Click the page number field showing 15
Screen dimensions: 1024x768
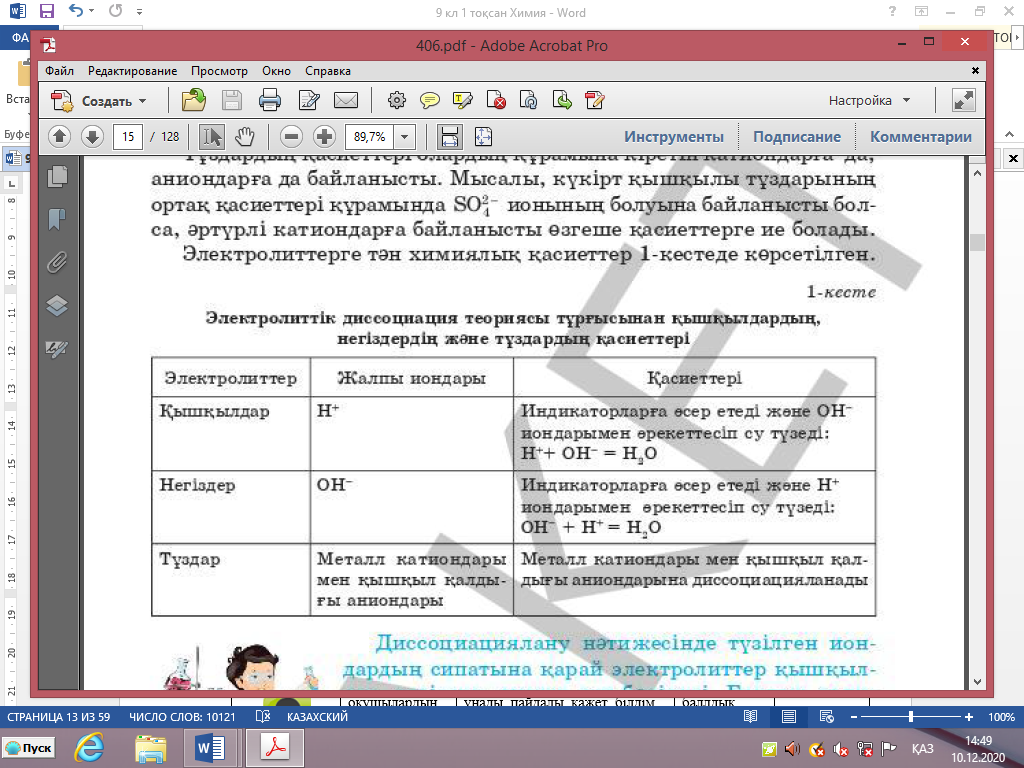coord(128,136)
